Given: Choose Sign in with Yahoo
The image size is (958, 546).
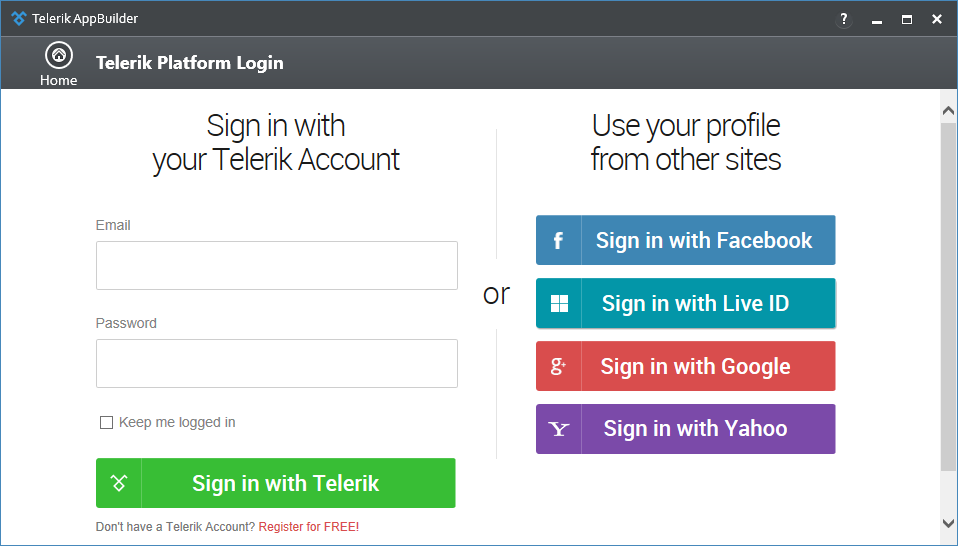Looking at the screenshot, I should point(696,429).
